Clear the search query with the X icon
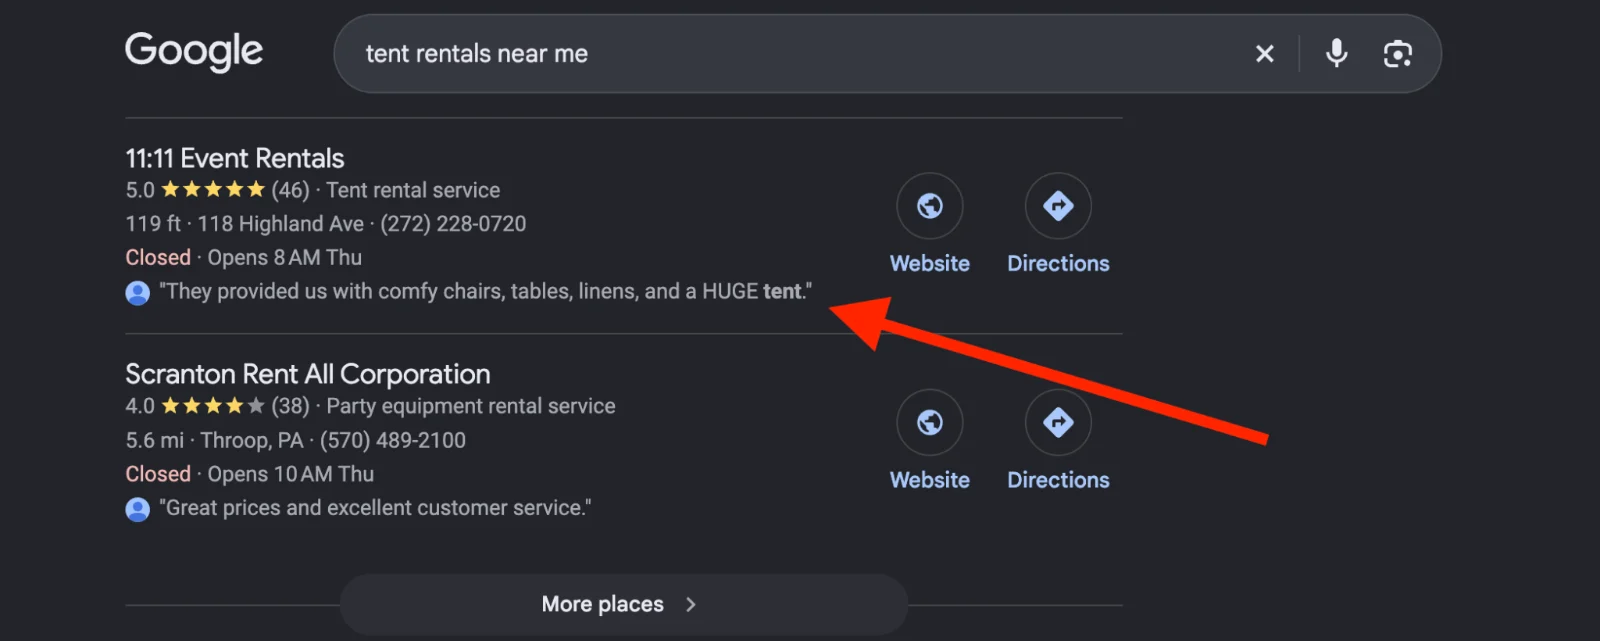The height and width of the screenshot is (641, 1600). (1265, 54)
